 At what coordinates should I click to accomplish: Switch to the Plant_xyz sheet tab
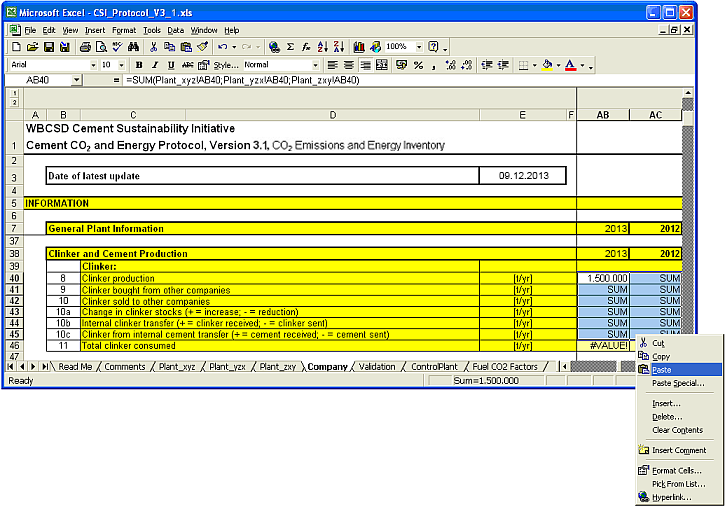pos(177,367)
